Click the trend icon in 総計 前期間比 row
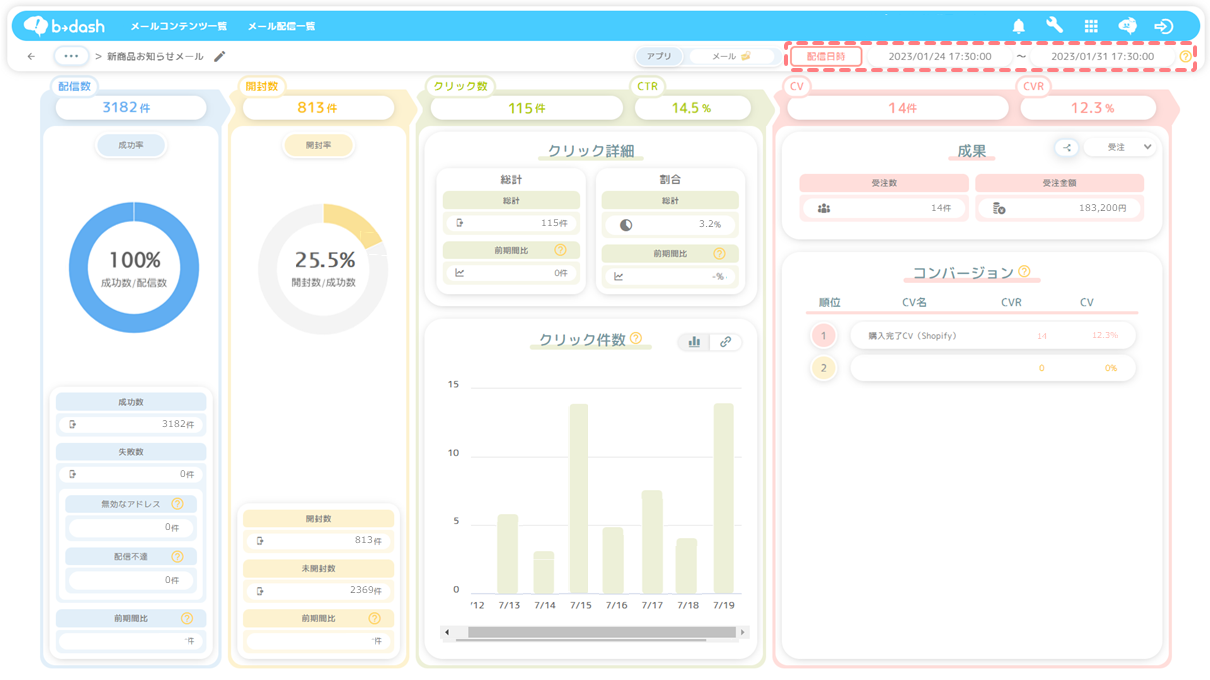 click(460, 273)
